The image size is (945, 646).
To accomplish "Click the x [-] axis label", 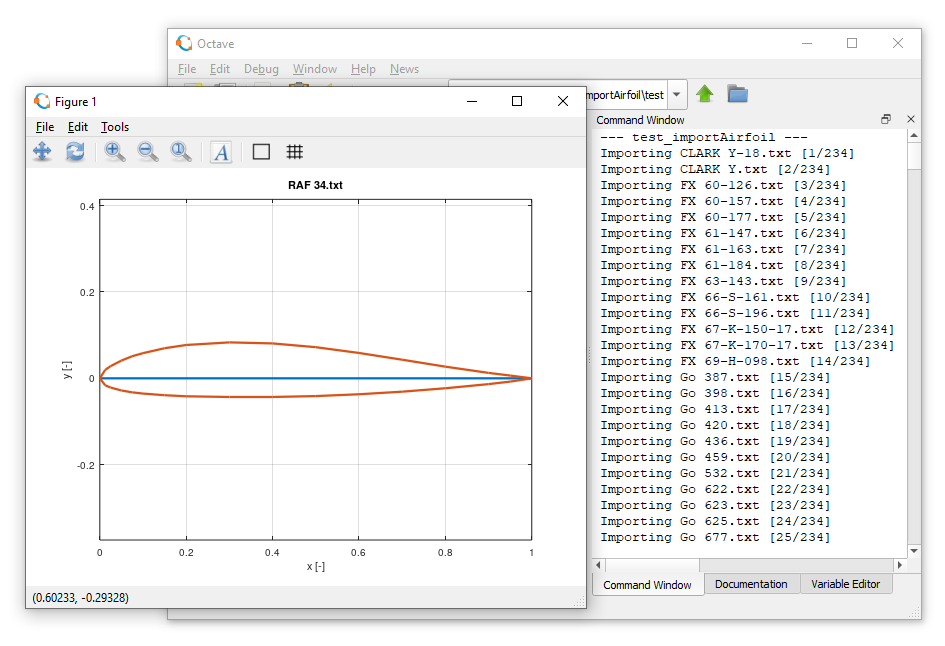I will [x=315, y=566].
